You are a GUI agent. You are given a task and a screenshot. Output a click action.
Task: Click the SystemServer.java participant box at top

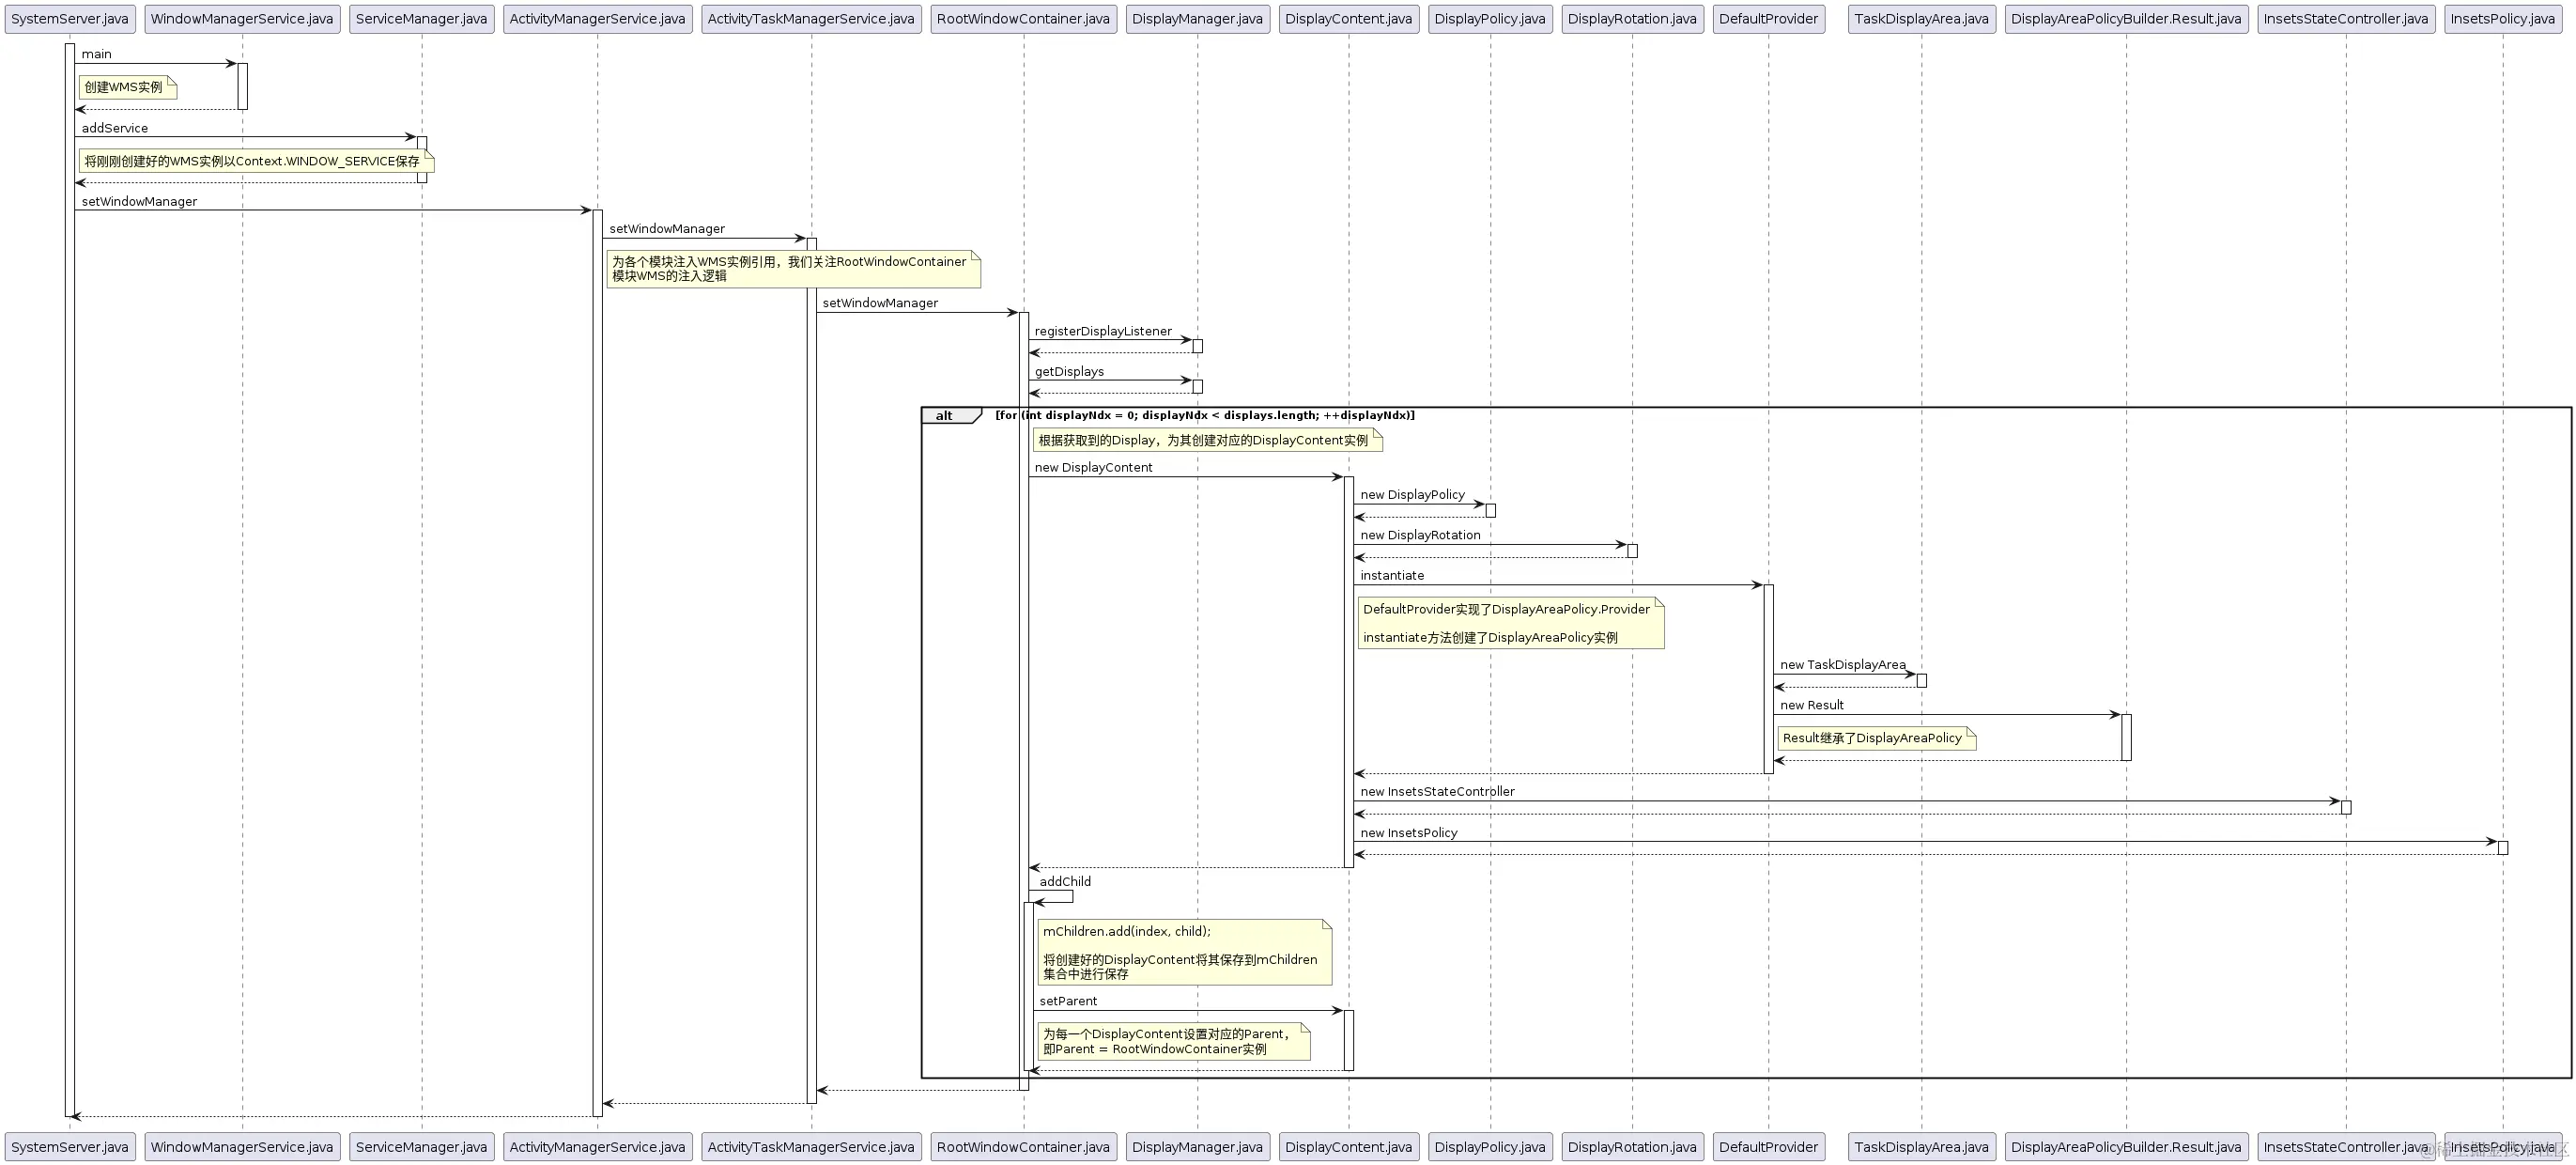(69, 19)
